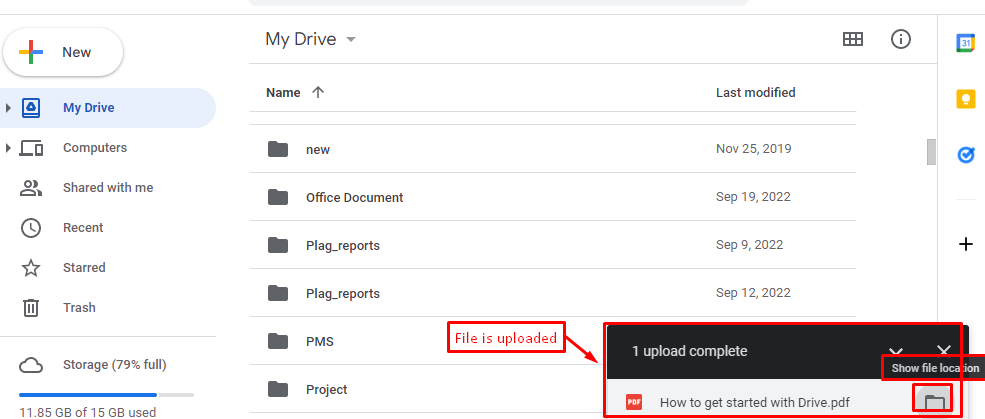Viewport: 985px width, 419px height.
Task: Click the folder icon of the new row
Action: tap(278, 149)
